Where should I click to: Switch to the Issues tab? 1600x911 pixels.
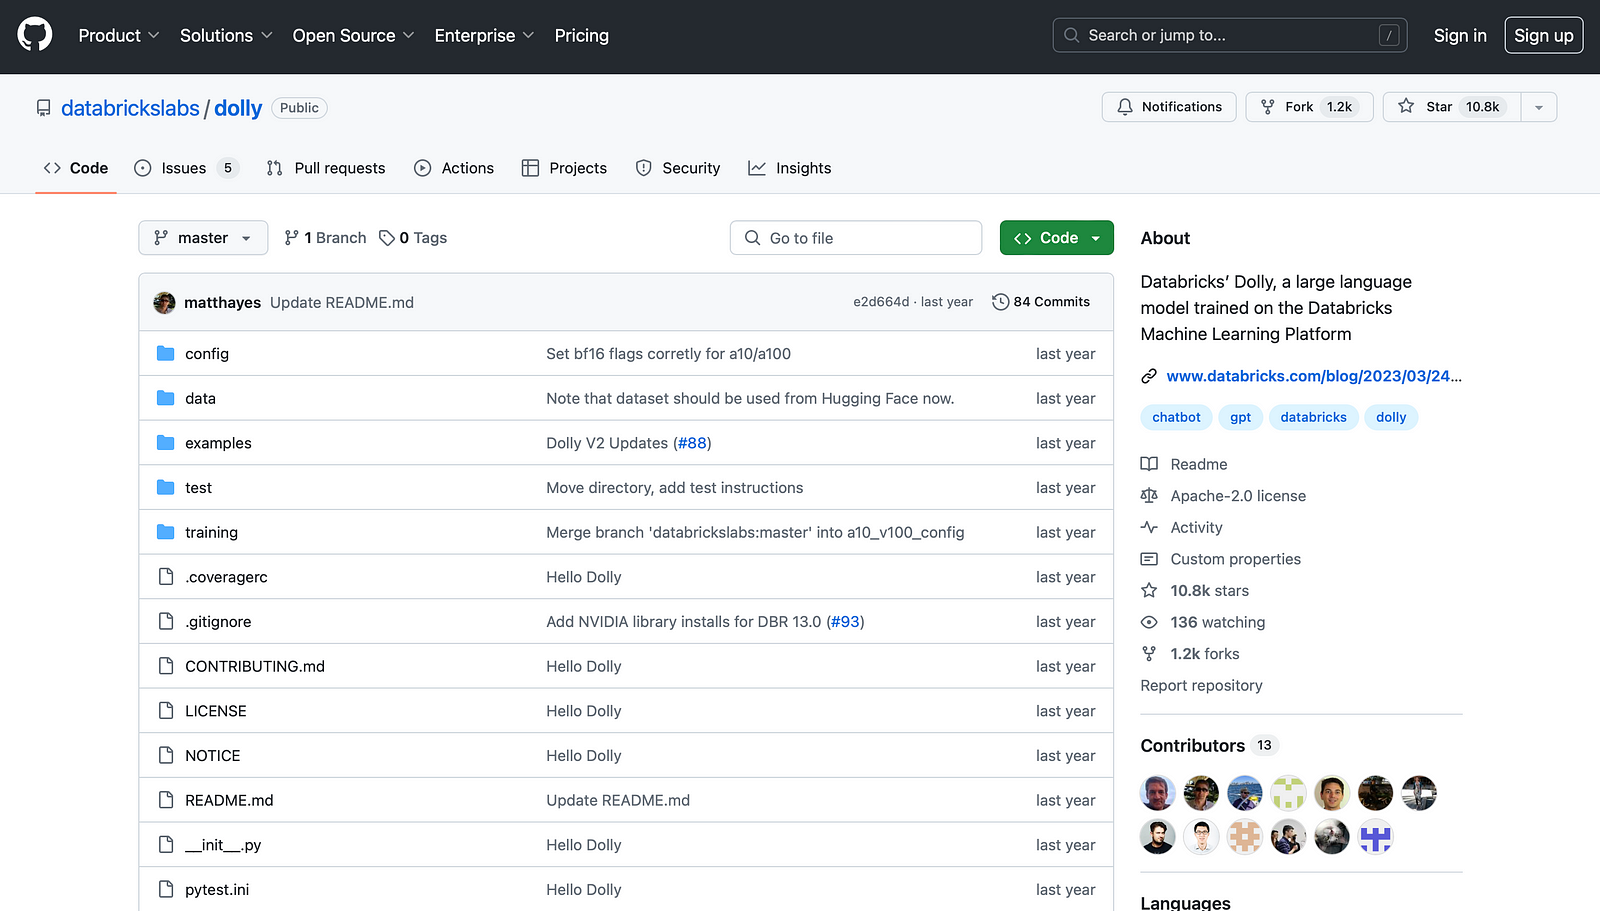[x=187, y=168]
